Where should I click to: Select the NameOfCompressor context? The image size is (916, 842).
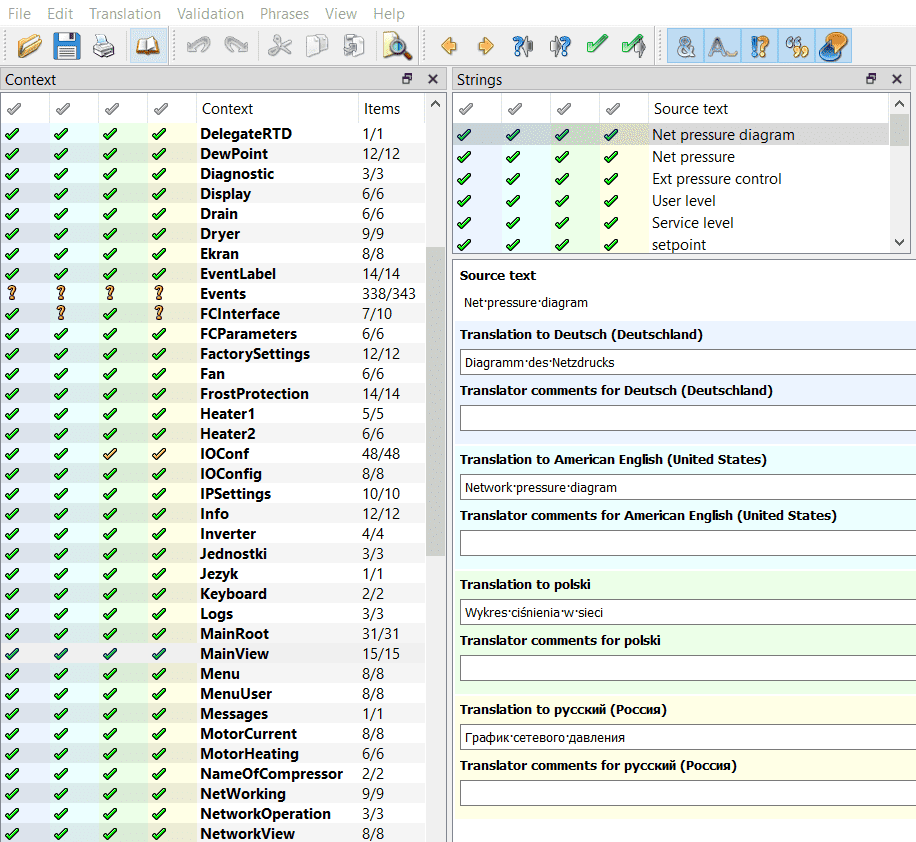tap(213, 774)
